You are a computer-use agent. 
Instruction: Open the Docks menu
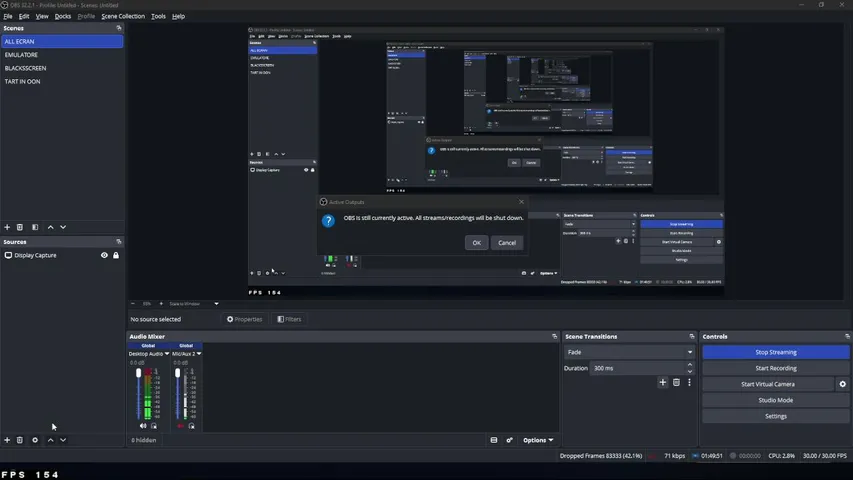(x=63, y=16)
